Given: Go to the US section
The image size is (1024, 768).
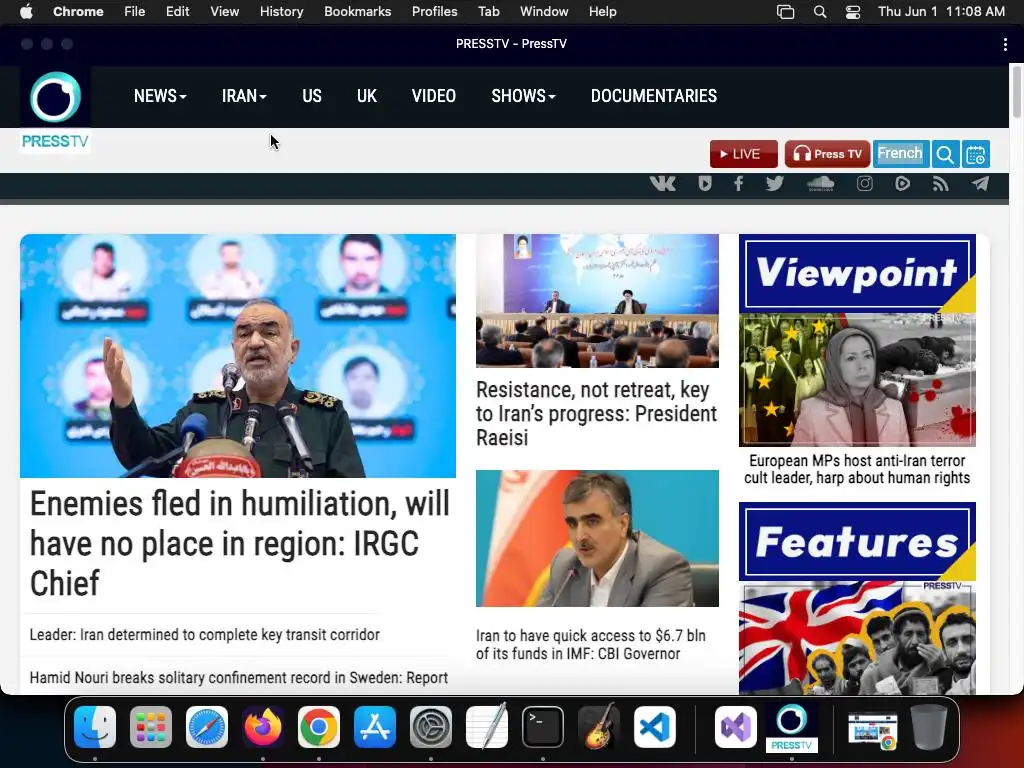Looking at the screenshot, I should 312,96.
